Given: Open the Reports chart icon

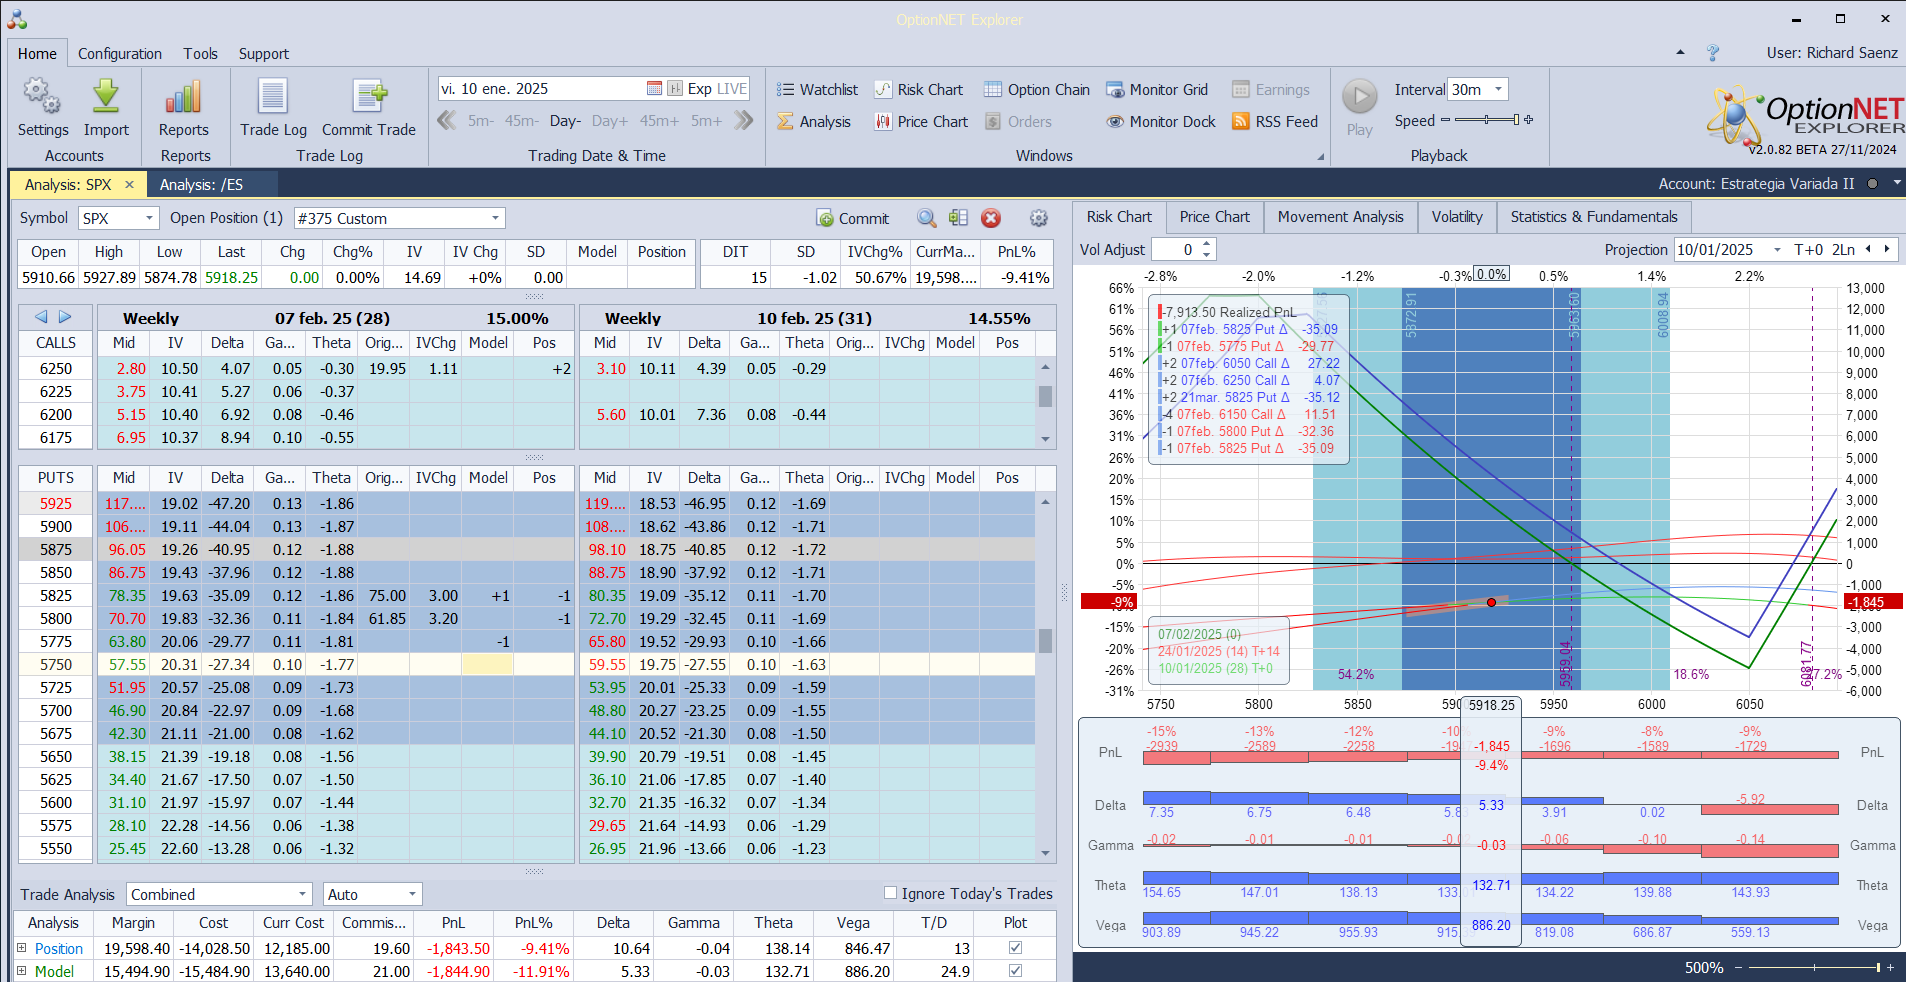Looking at the screenshot, I should 184,98.
